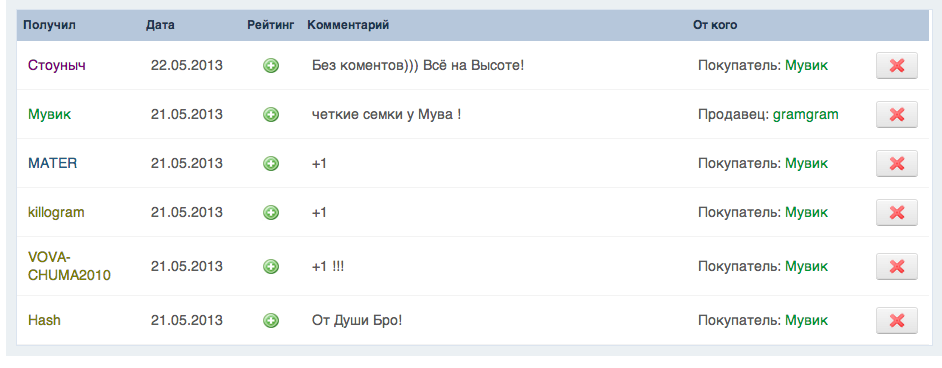942x368 pixels.
Task: Click the Рейтинг column header
Action: tap(271, 25)
